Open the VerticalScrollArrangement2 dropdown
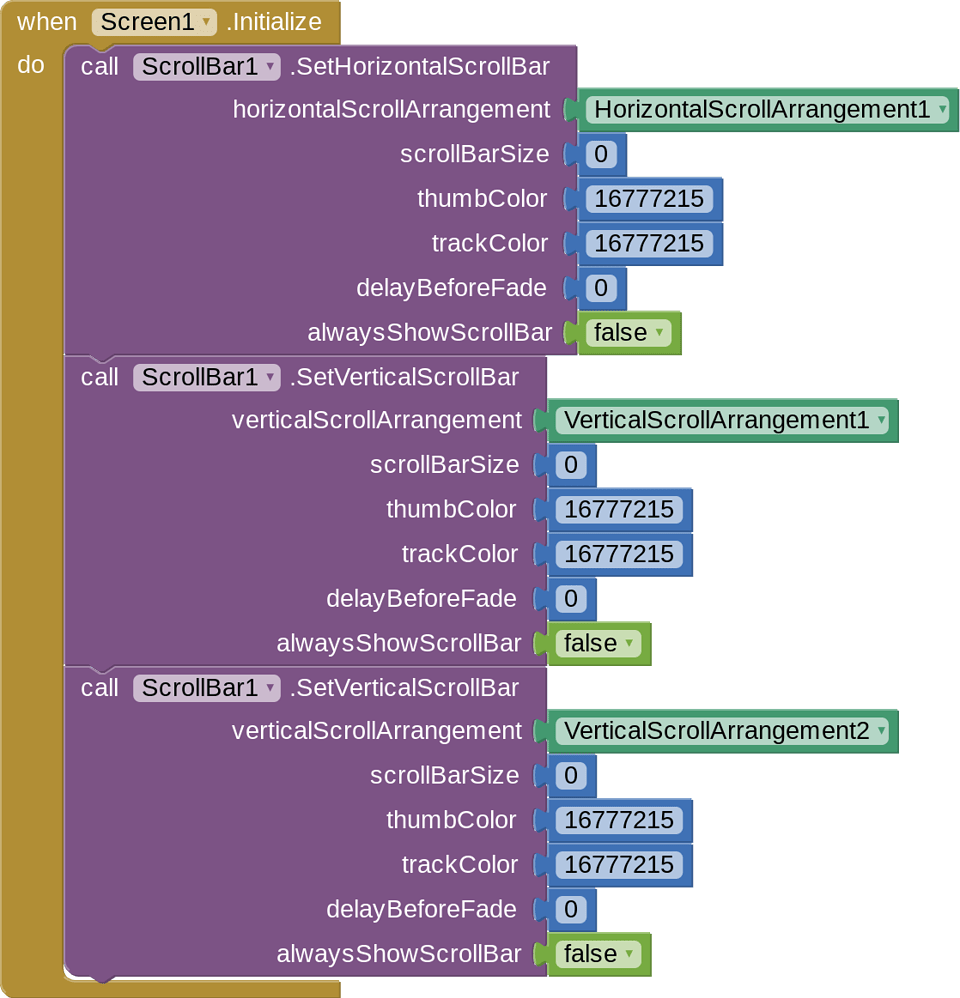 880,732
